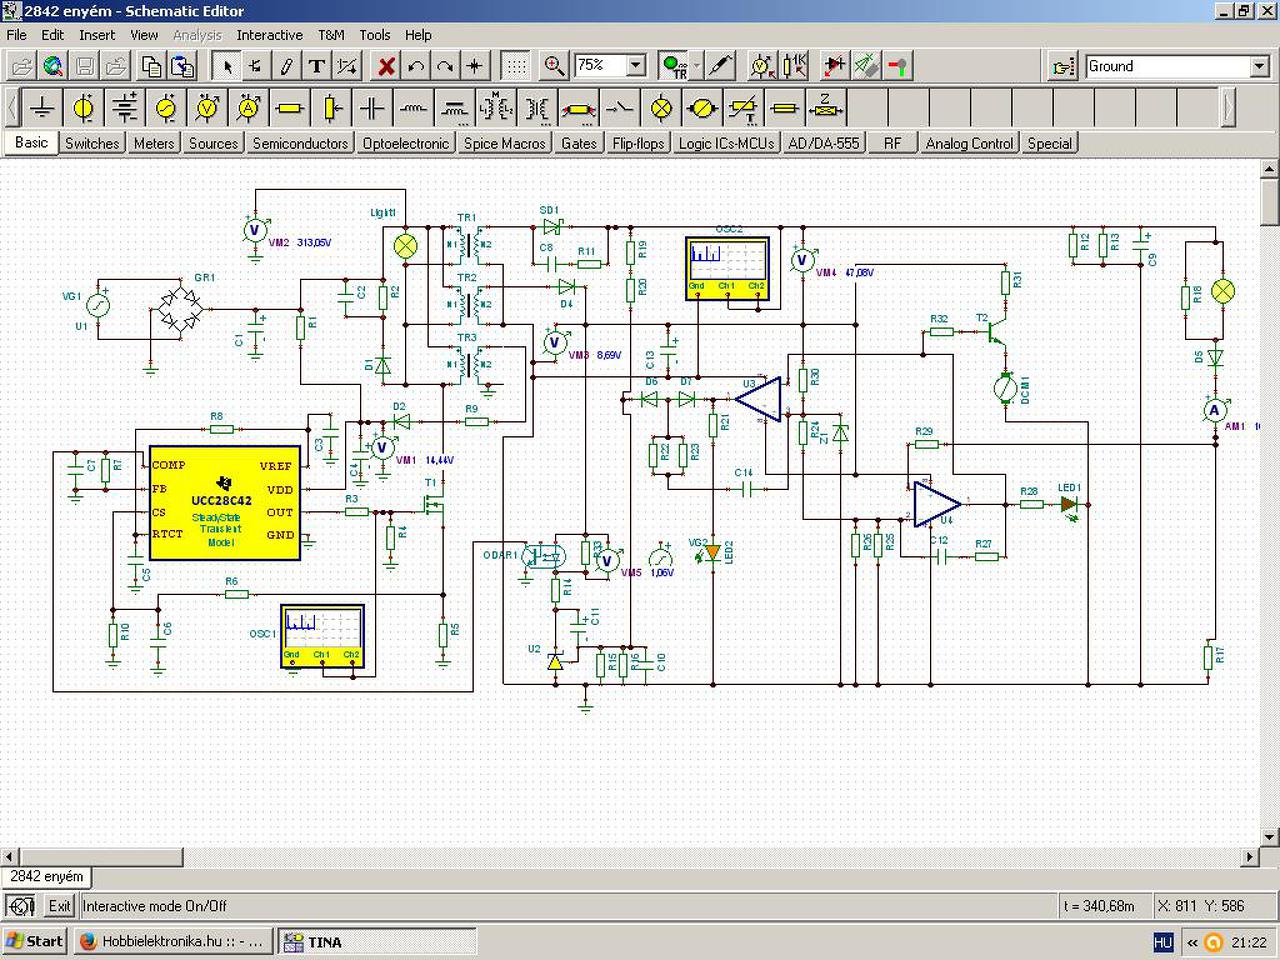Expand the Ground component dropdown
This screenshot has height=960, width=1280.
pos(1260,66)
